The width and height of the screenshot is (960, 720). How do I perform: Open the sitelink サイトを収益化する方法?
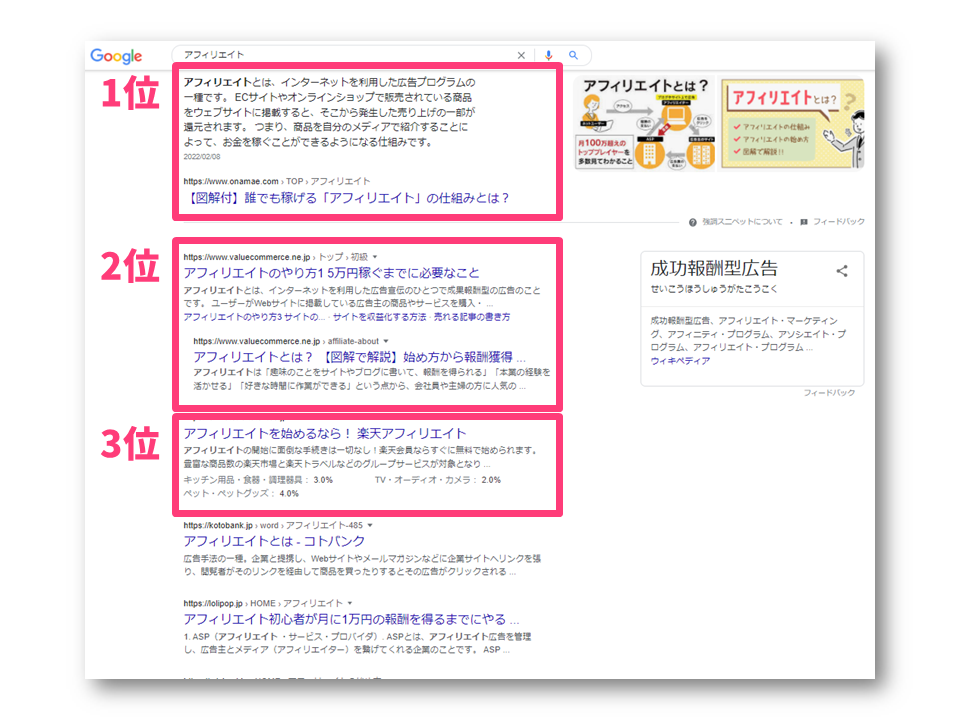coord(380,317)
